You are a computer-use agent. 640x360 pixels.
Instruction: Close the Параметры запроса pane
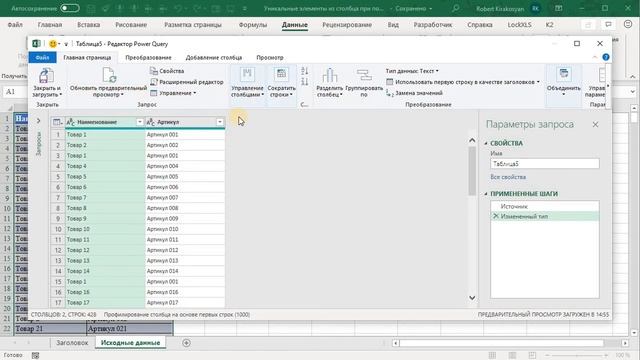595,124
